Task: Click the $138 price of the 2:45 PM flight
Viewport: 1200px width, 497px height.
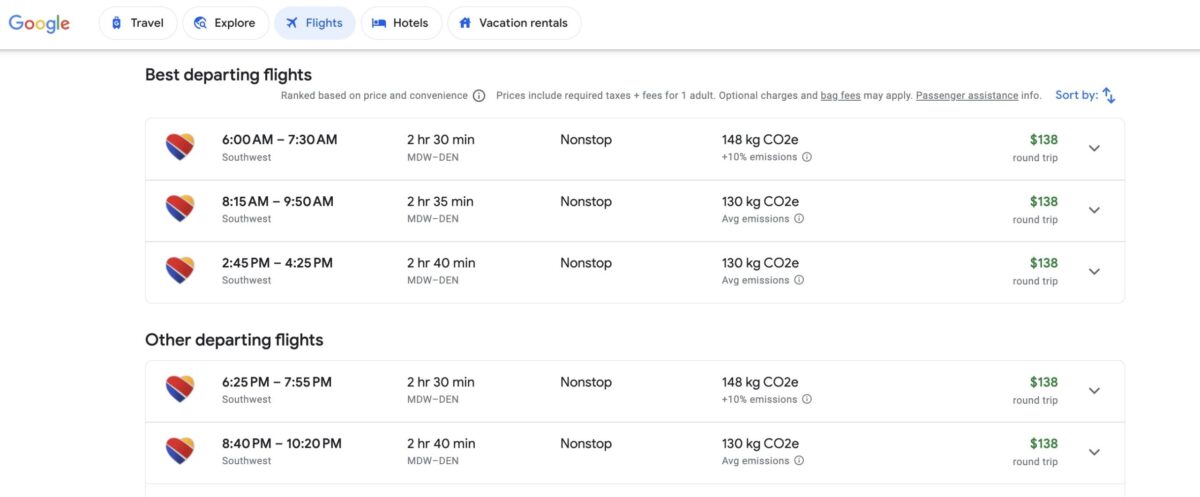Action: [x=1043, y=263]
